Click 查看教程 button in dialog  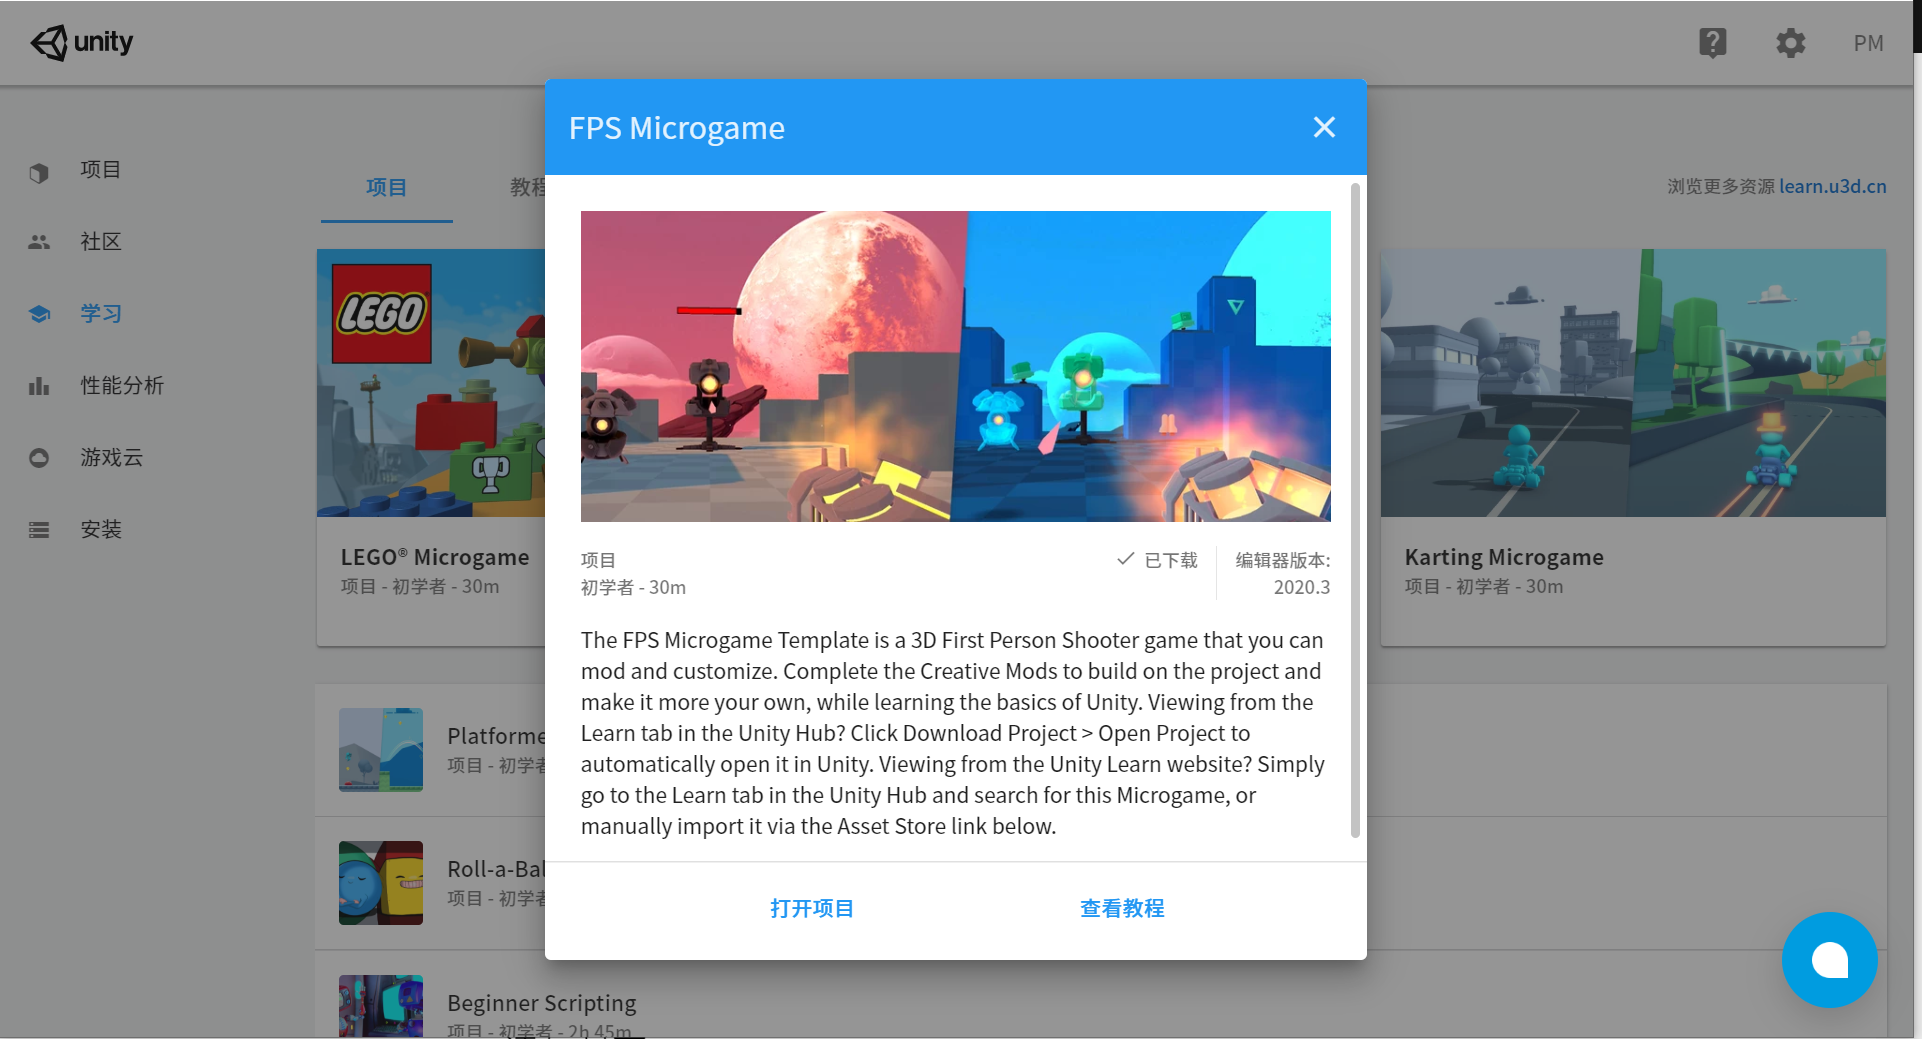click(1122, 908)
